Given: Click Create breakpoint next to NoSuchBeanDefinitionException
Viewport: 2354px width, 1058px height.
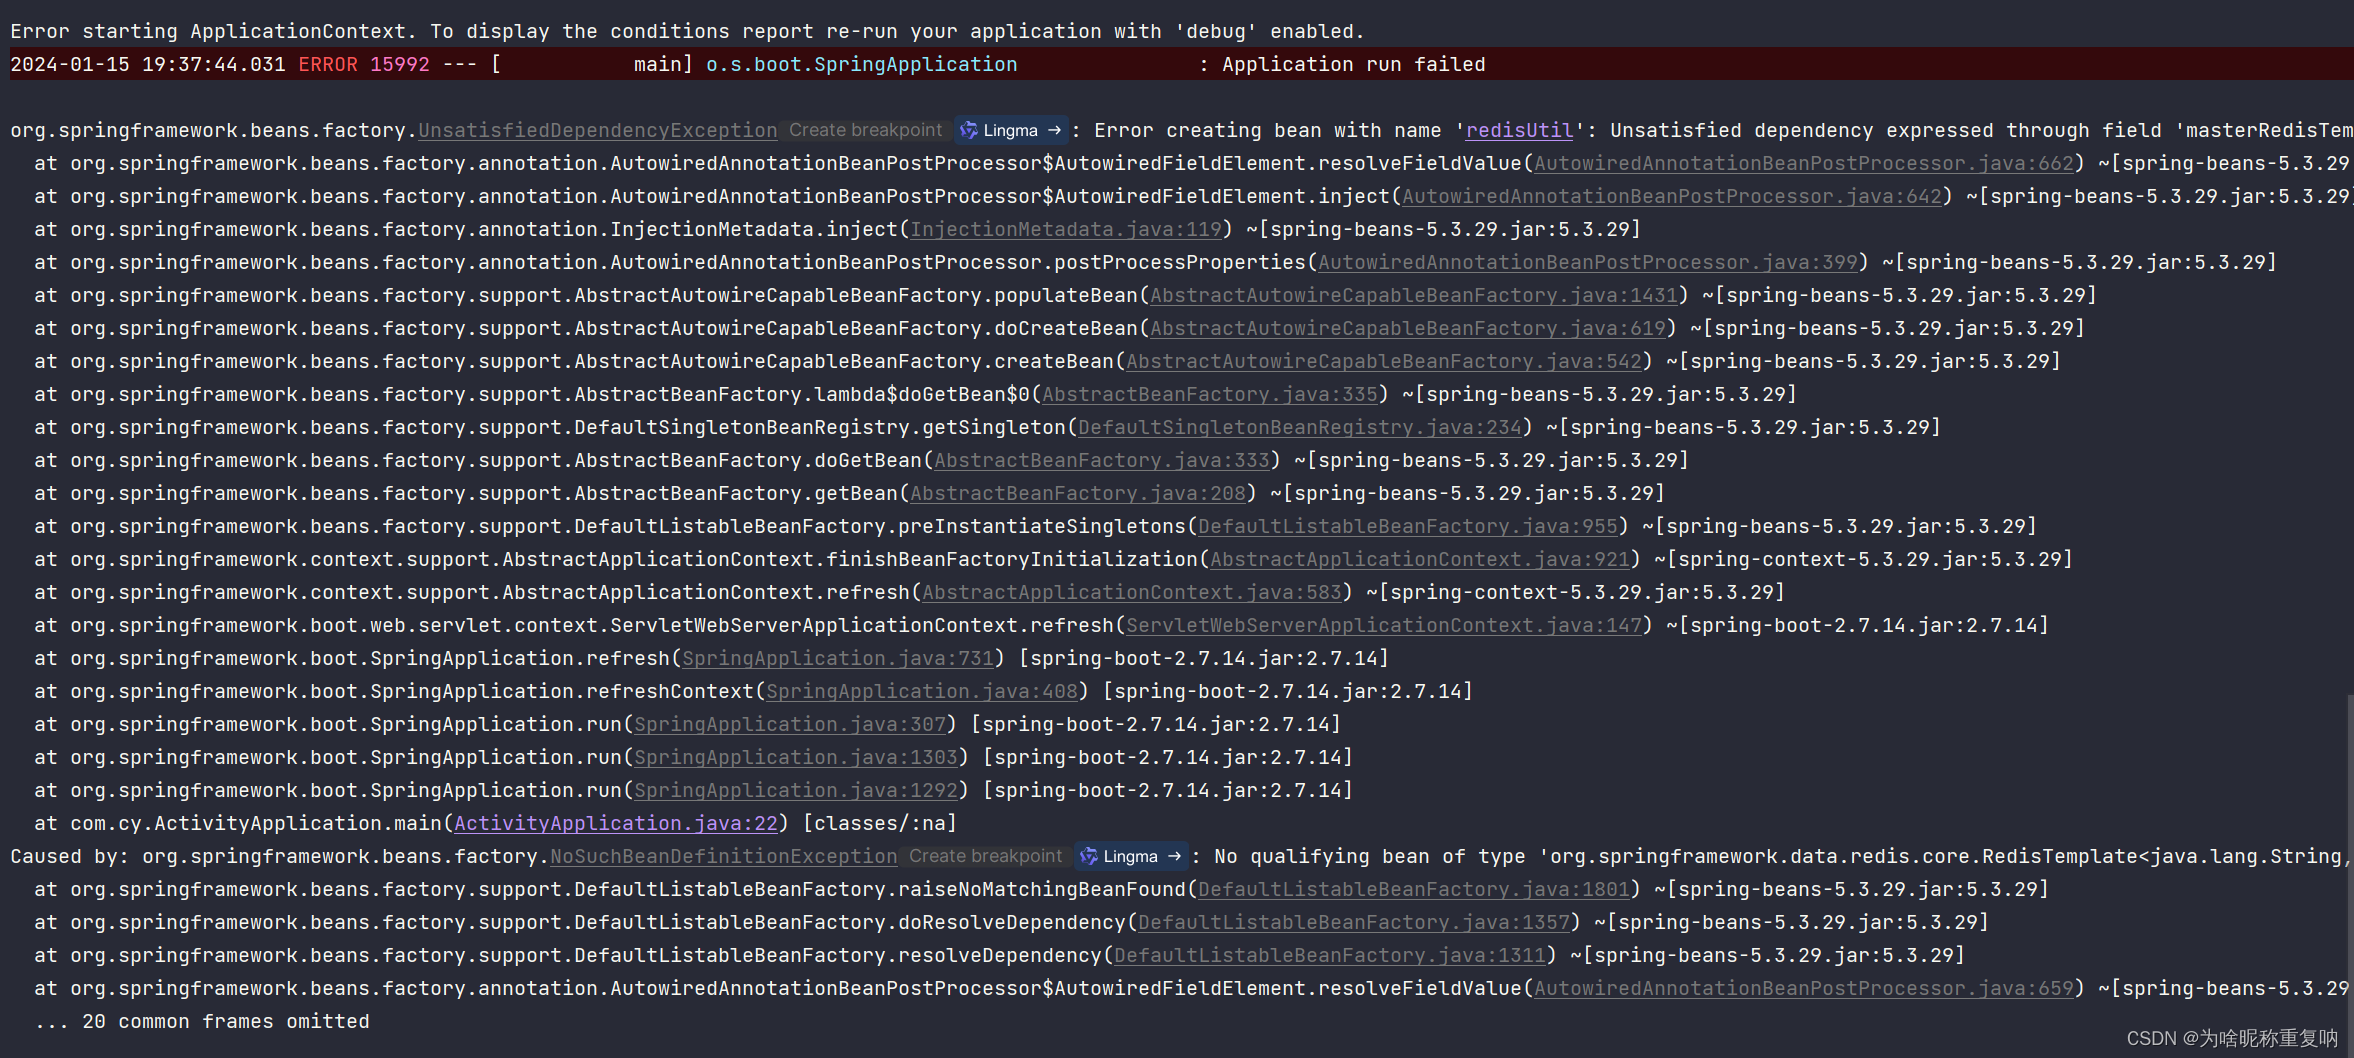Looking at the screenshot, I should pyautogui.click(x=985, y=856).
